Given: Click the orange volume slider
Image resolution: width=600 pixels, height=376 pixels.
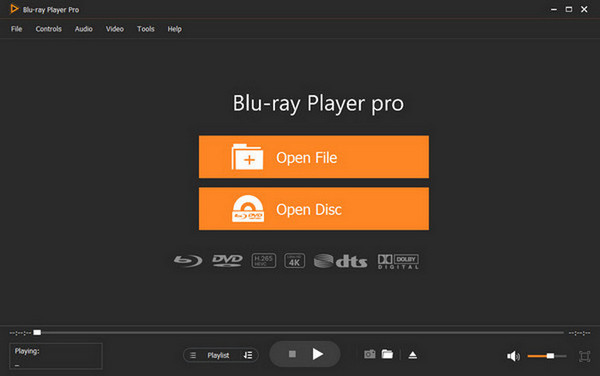Looking at the screenshot, I should tap(546, 356).
